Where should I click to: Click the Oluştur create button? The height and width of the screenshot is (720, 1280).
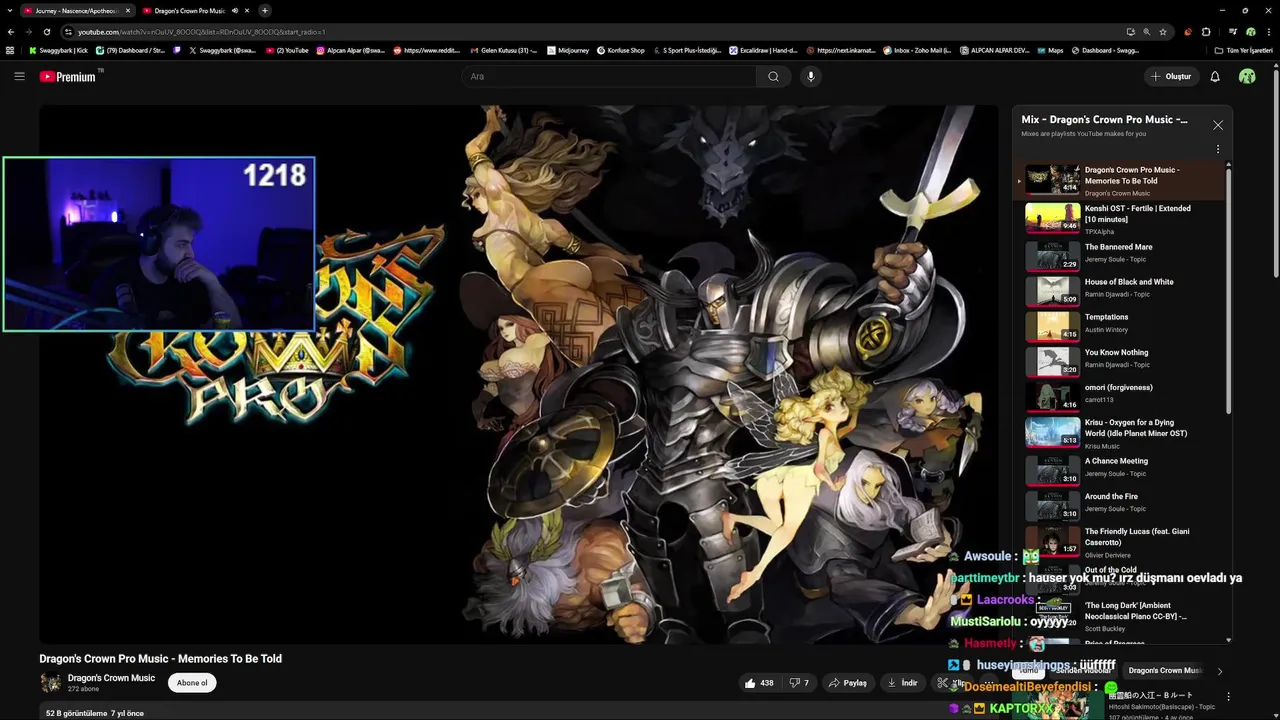(x=1171, y=76)
